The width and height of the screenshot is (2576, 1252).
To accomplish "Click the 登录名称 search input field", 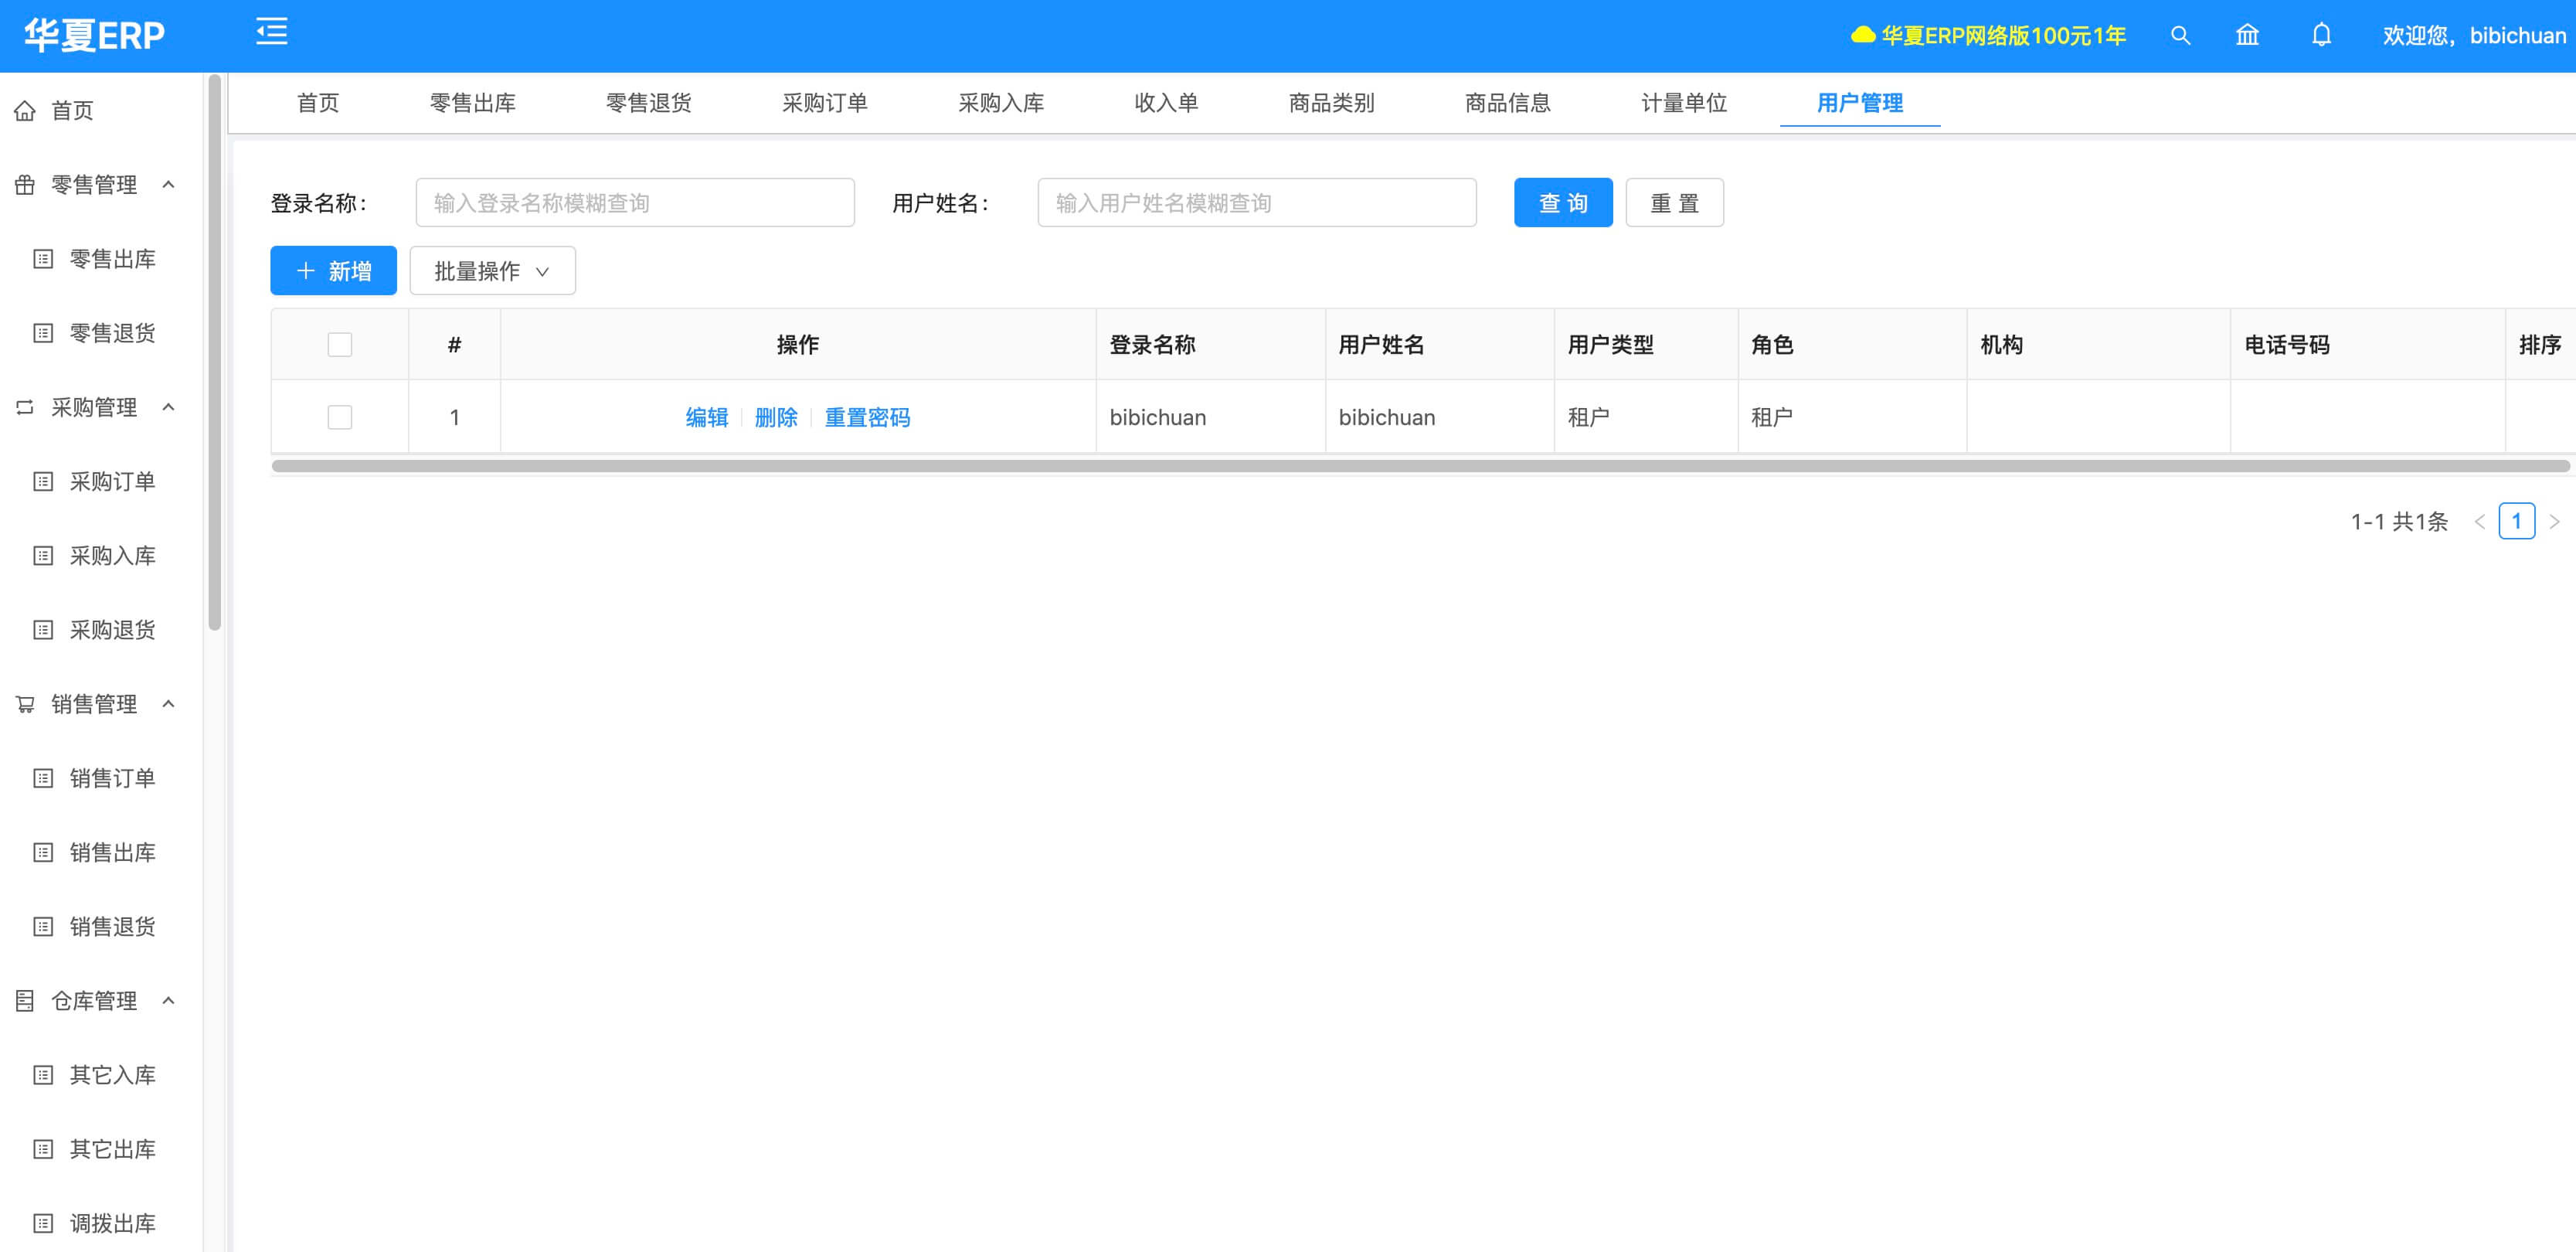I will click(635, 203).
